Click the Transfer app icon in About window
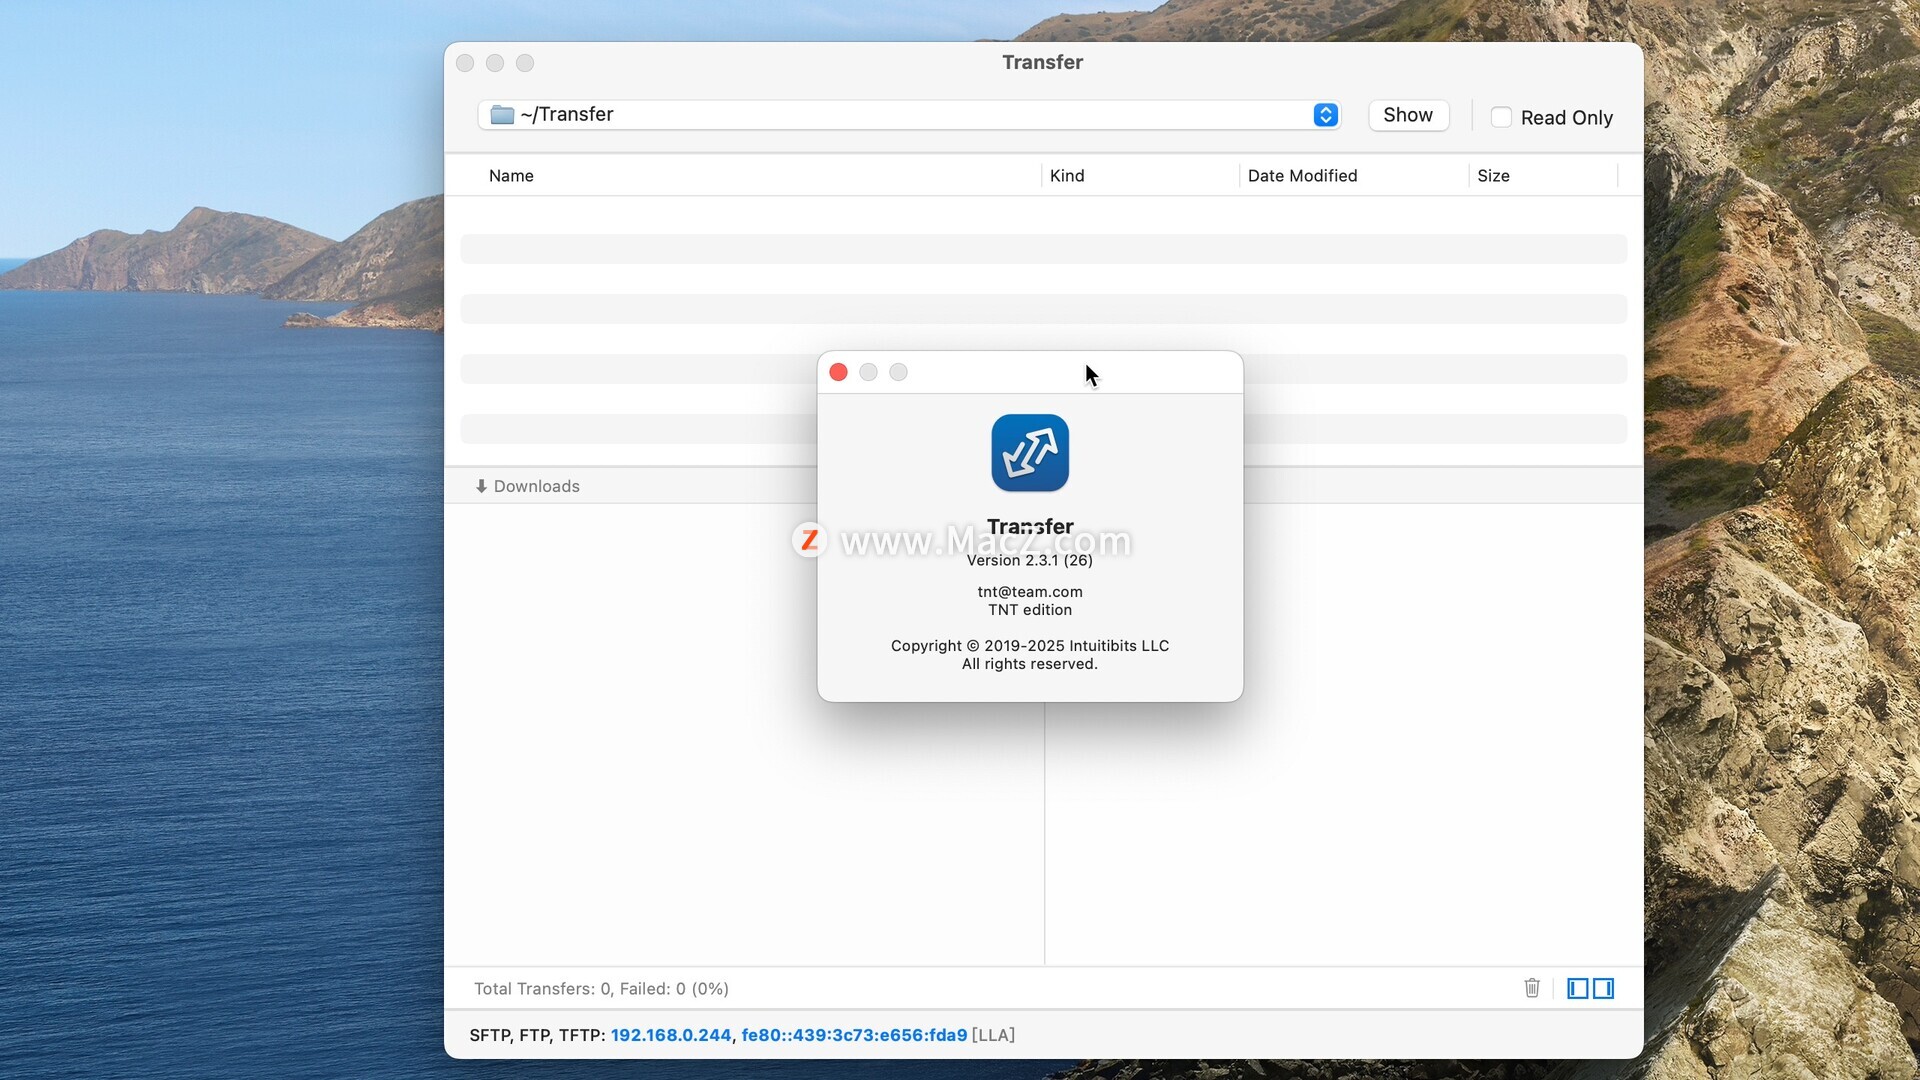The image size is (1920, 1080). point(1029,453)
